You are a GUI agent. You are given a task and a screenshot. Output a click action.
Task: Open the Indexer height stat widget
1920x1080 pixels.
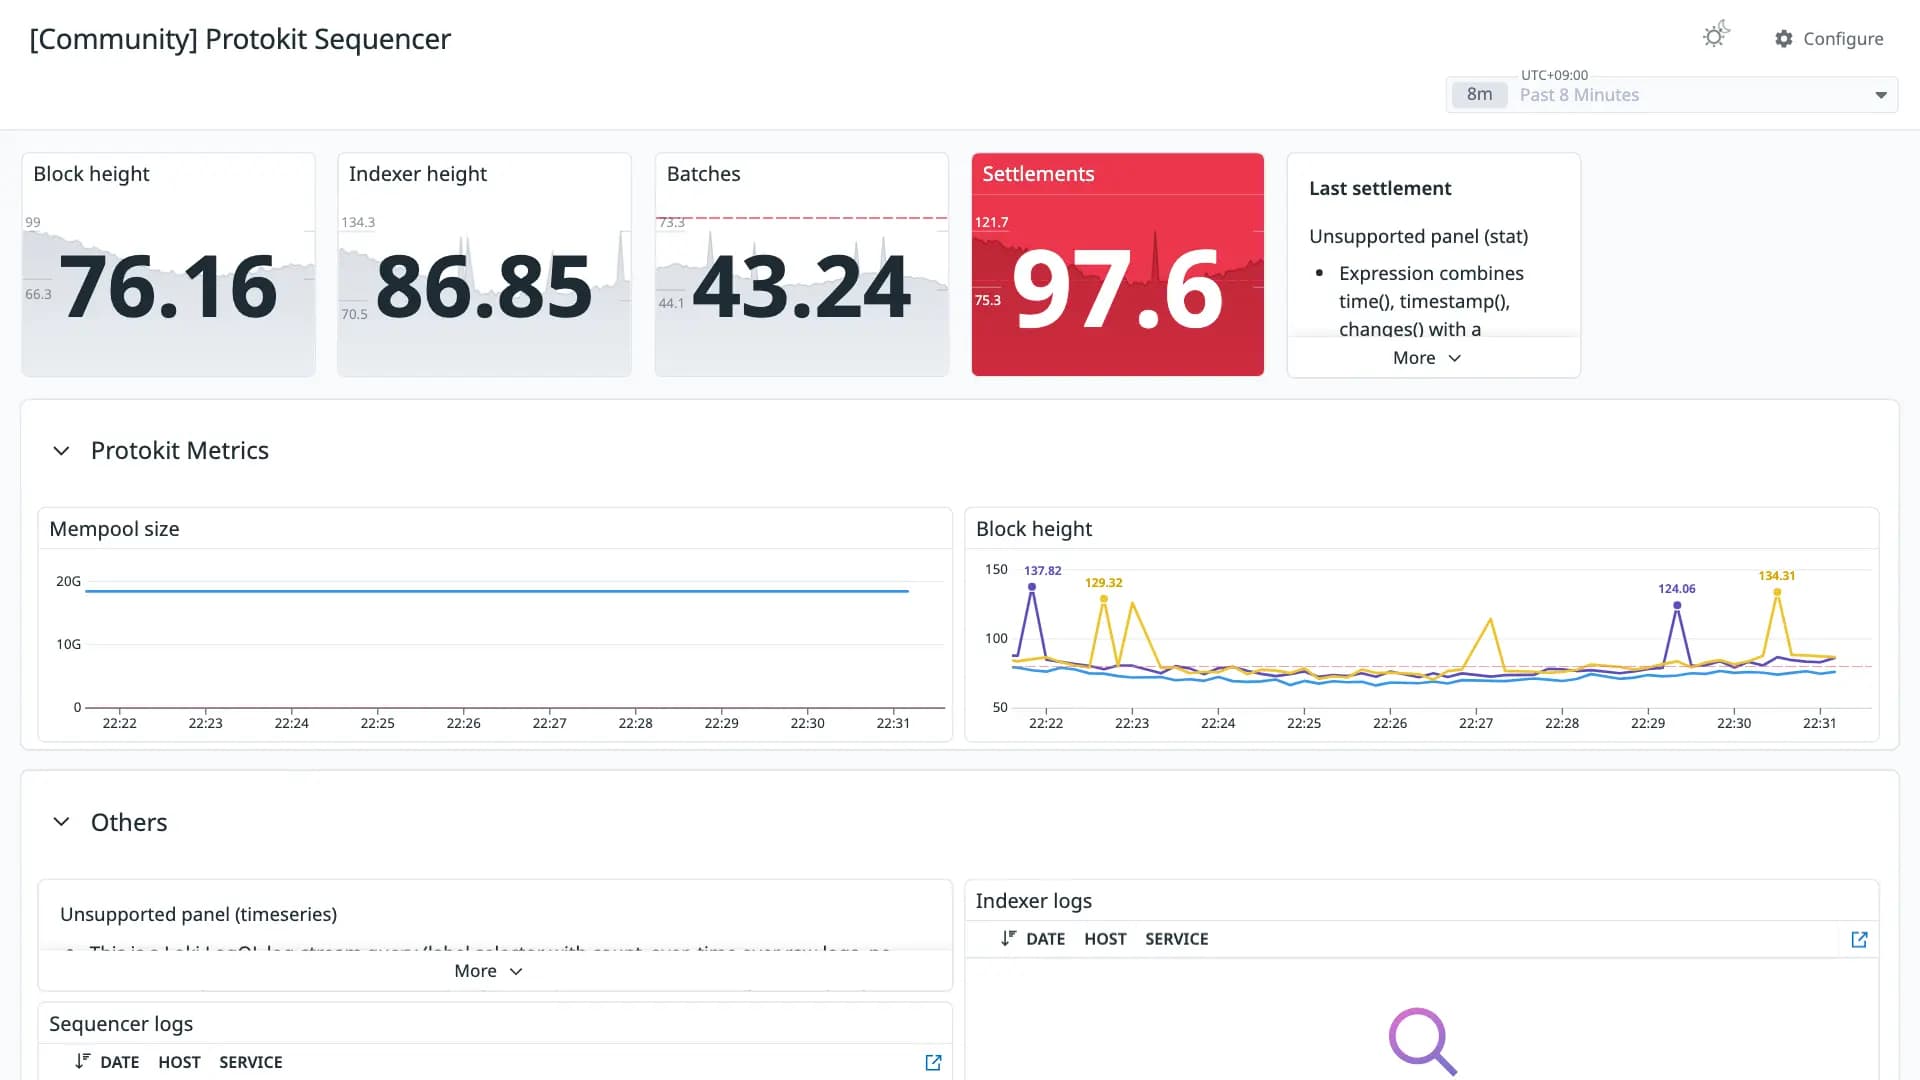[484, 265]
